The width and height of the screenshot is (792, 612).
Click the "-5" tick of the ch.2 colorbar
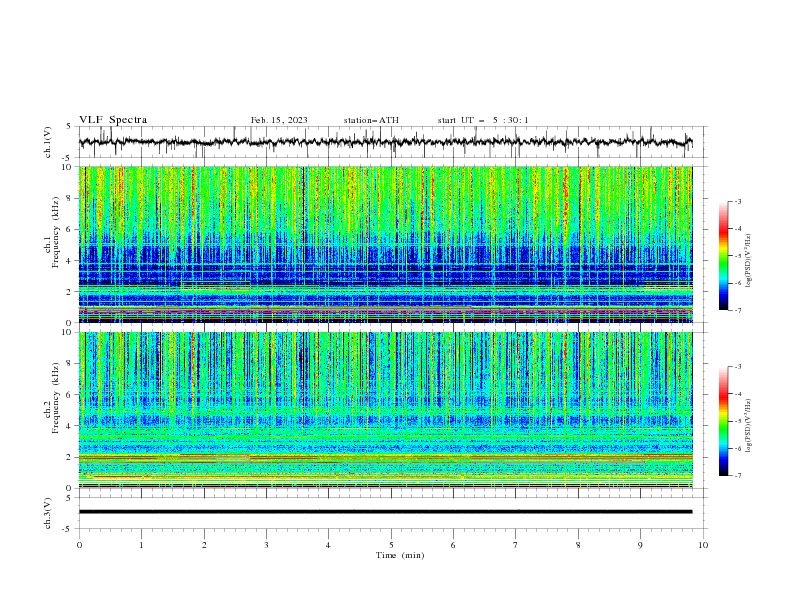pyautogui.click(x=737, y=421)
